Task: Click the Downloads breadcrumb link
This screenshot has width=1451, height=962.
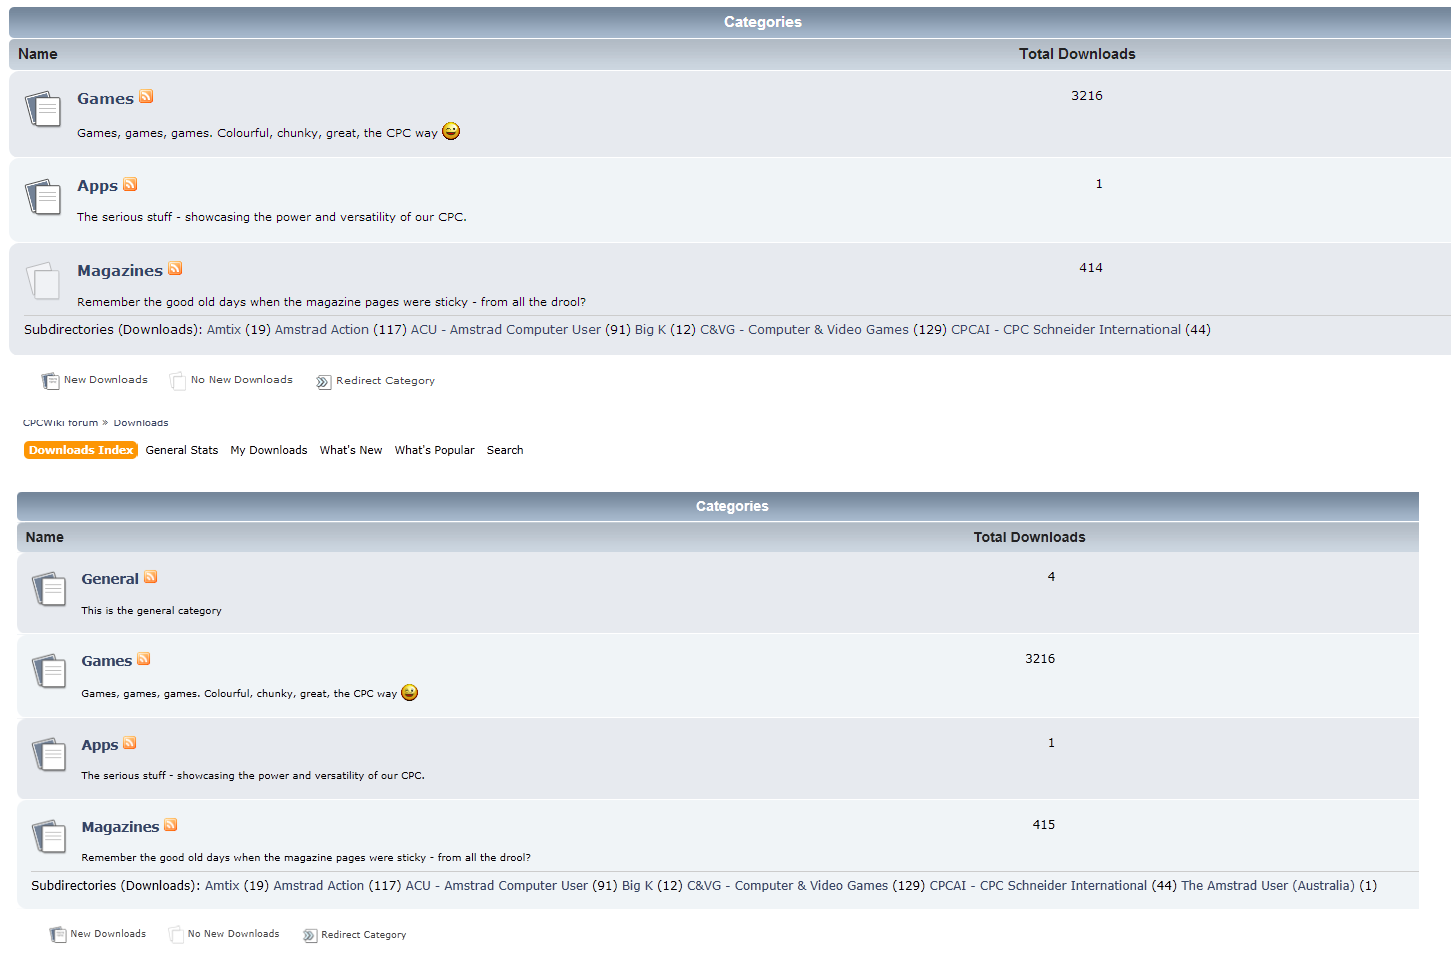Action: 141,423
